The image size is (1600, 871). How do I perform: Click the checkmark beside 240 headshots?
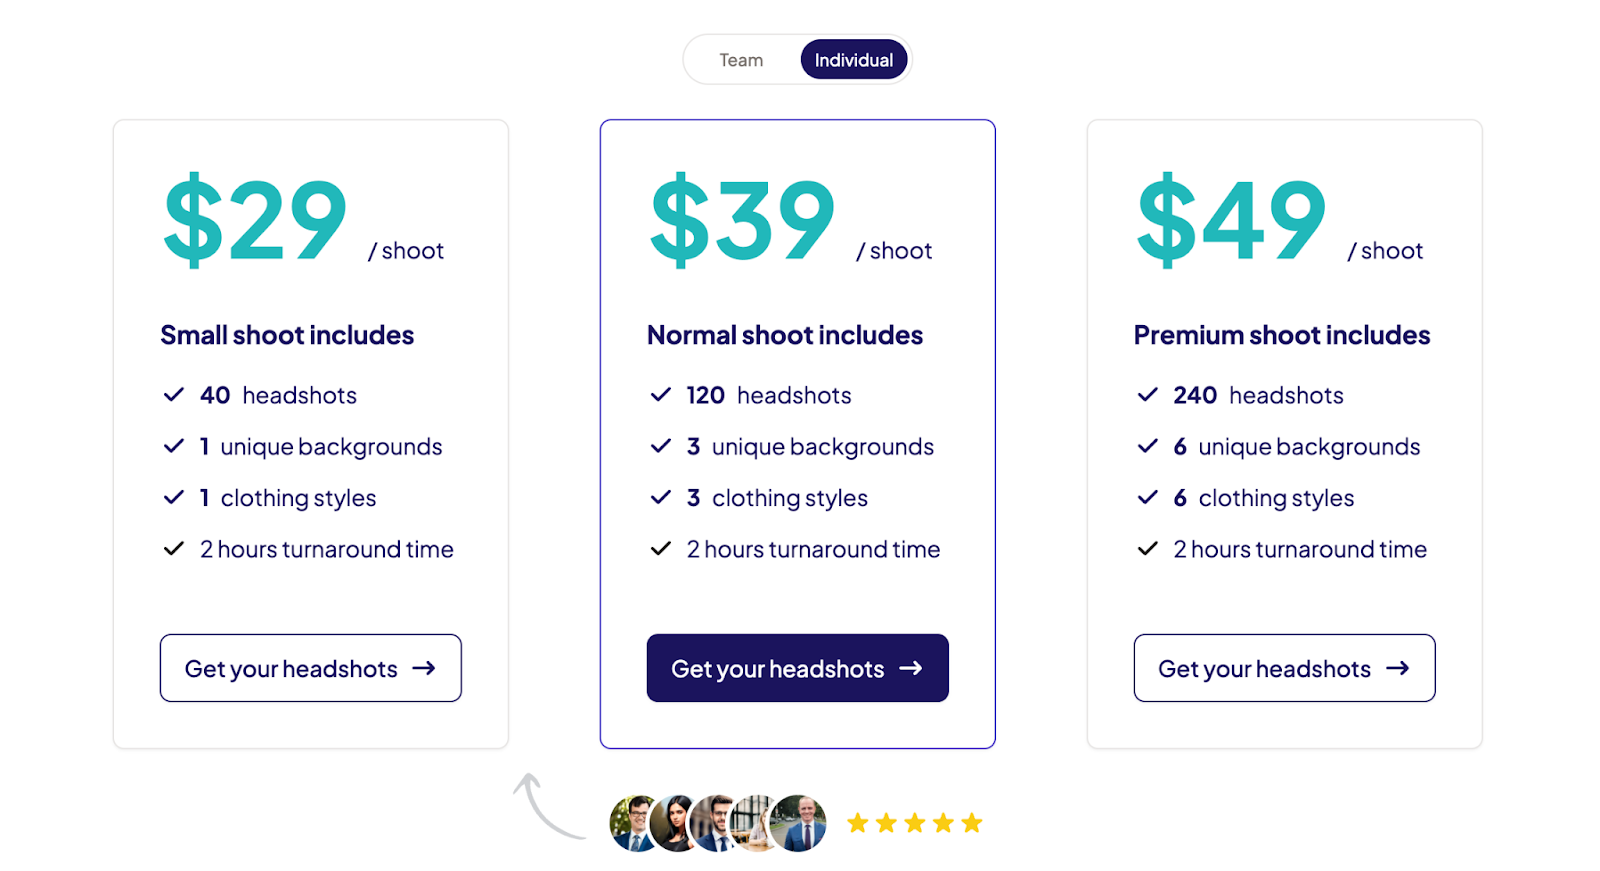[x=1148, y=395]
